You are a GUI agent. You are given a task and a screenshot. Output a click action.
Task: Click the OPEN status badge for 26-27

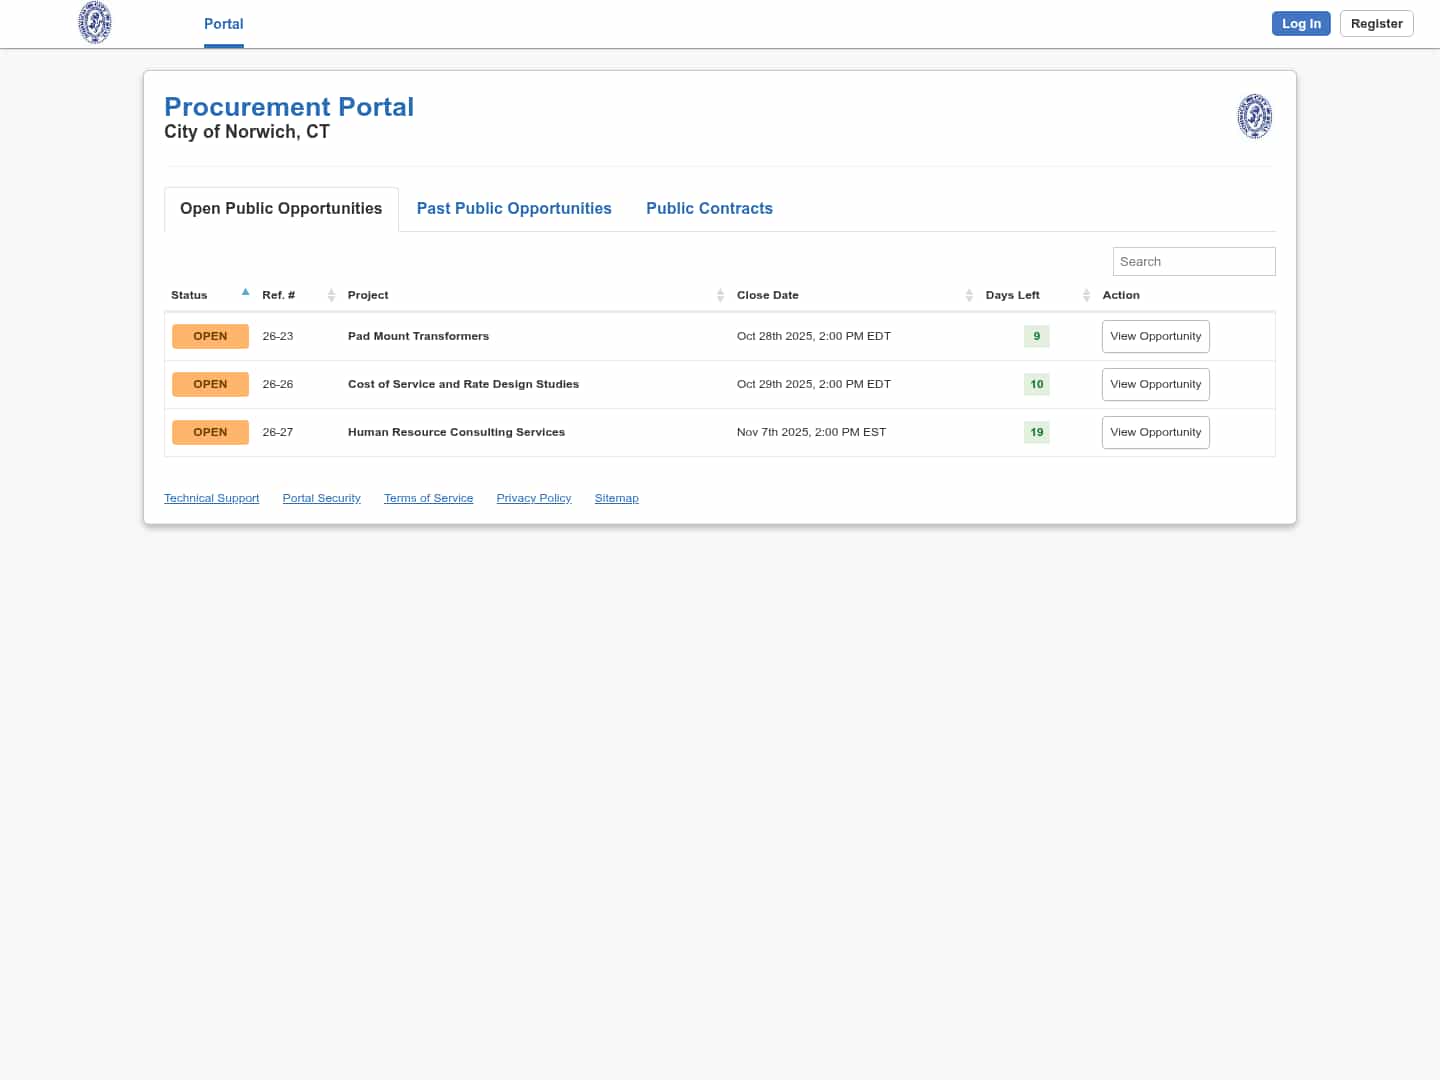tap(210, 432)
